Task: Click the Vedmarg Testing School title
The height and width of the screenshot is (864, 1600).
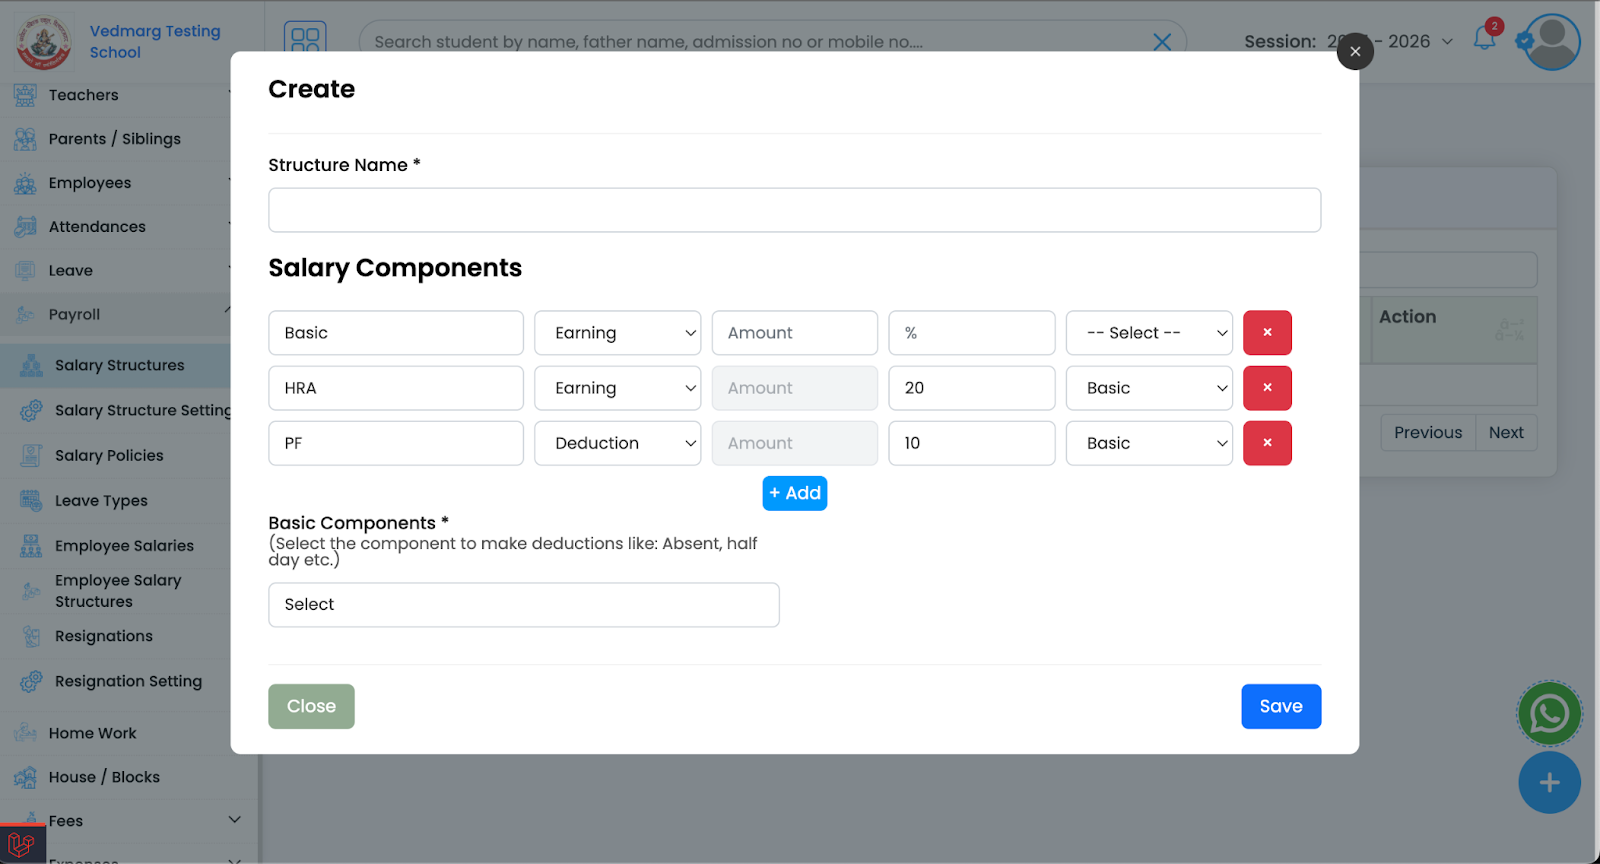Action: 155,42
